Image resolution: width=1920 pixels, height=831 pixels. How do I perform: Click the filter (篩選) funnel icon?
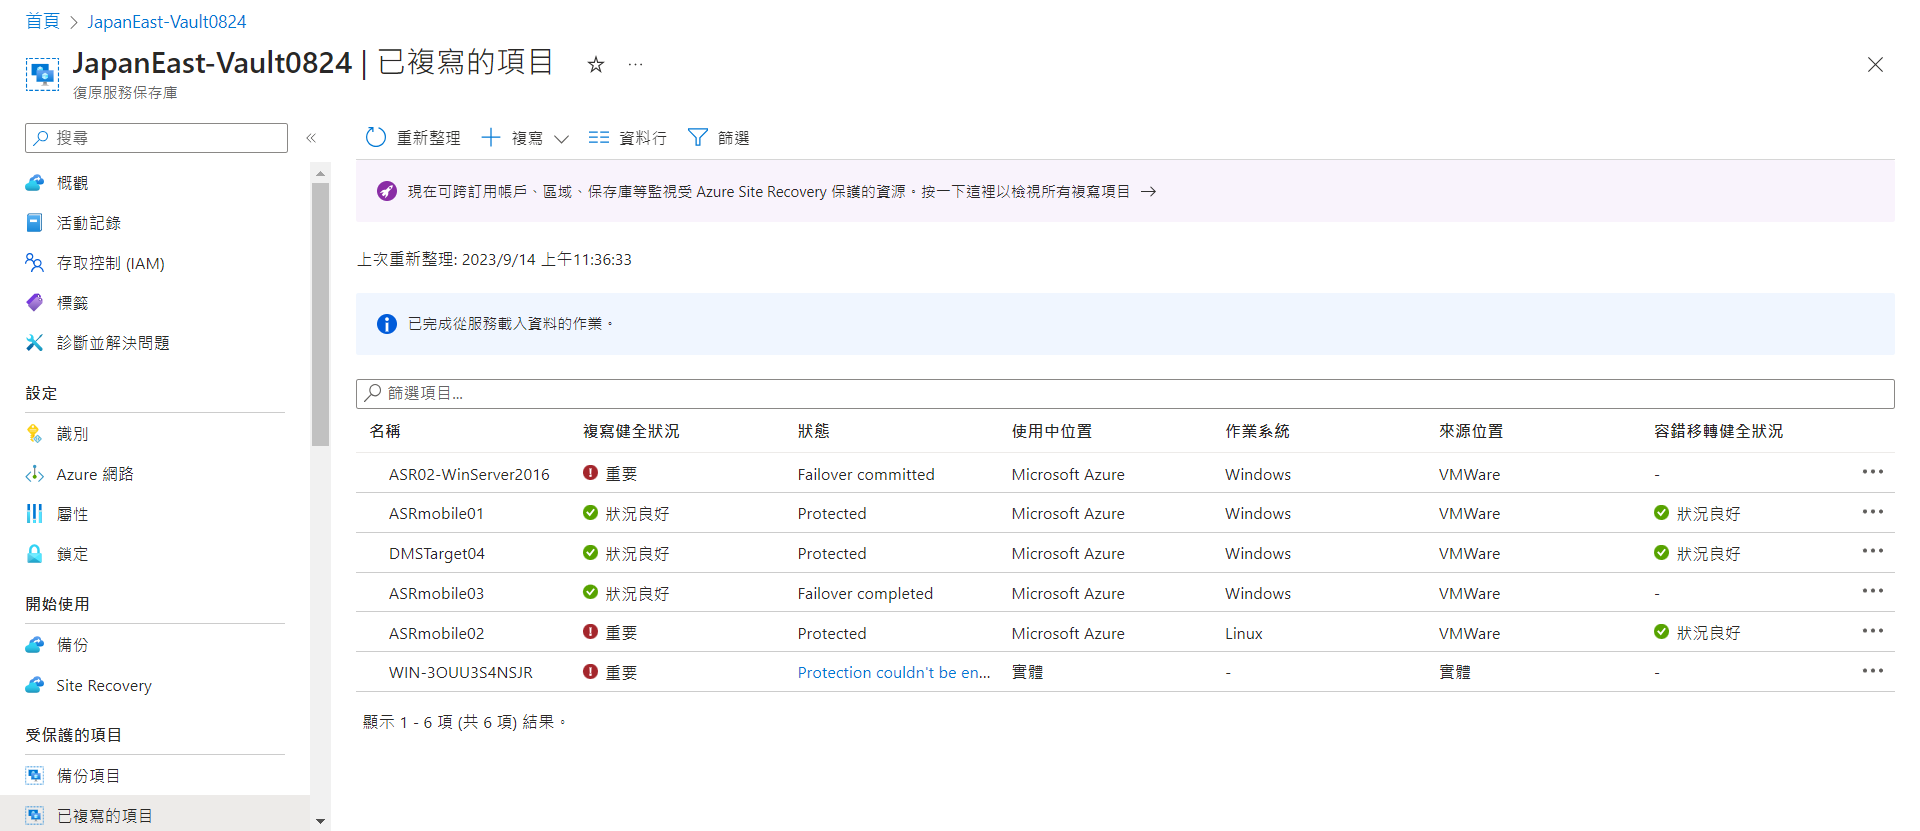click(698, 137)
